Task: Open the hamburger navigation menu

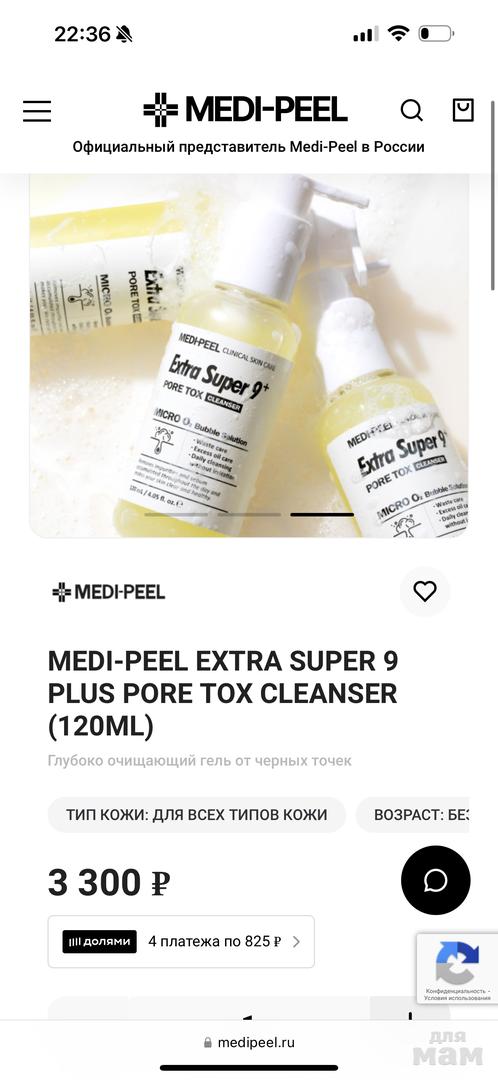Action: (37, 111)
